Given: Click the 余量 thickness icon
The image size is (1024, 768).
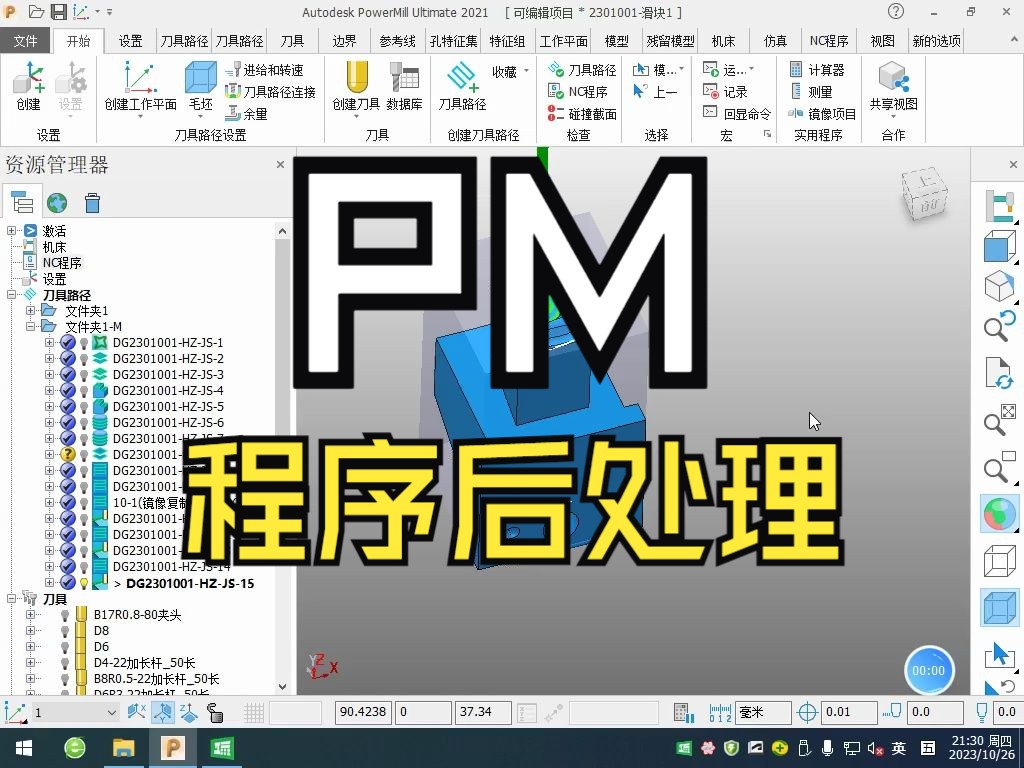Looking at the screenshot, I should click(x=246, y=114).
